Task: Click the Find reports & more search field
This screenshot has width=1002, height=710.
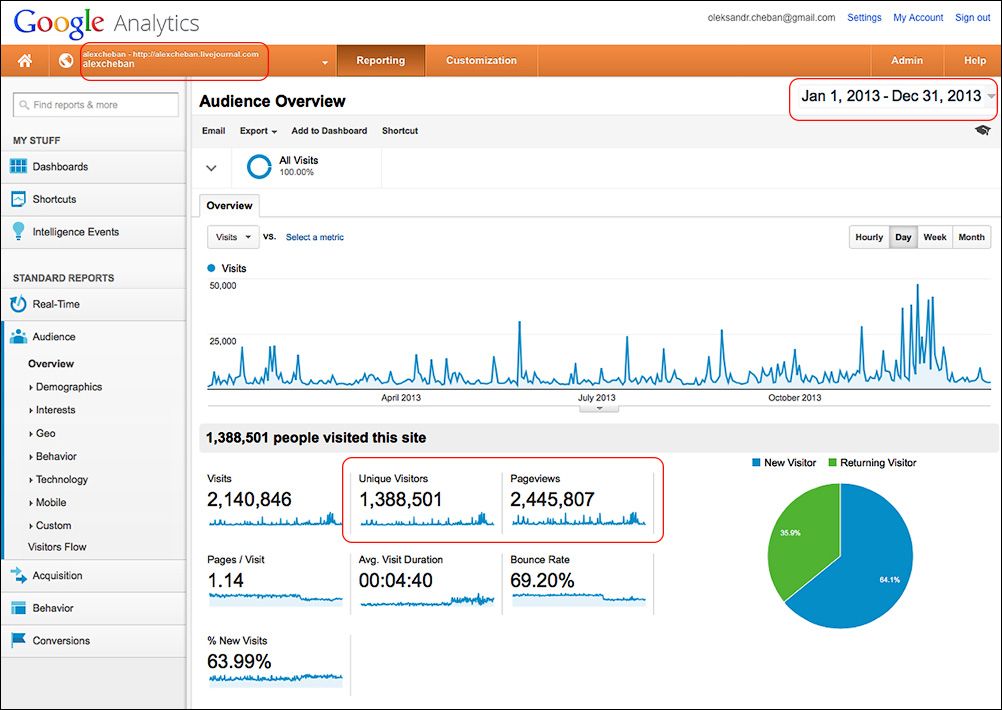Action: (96, 105)
